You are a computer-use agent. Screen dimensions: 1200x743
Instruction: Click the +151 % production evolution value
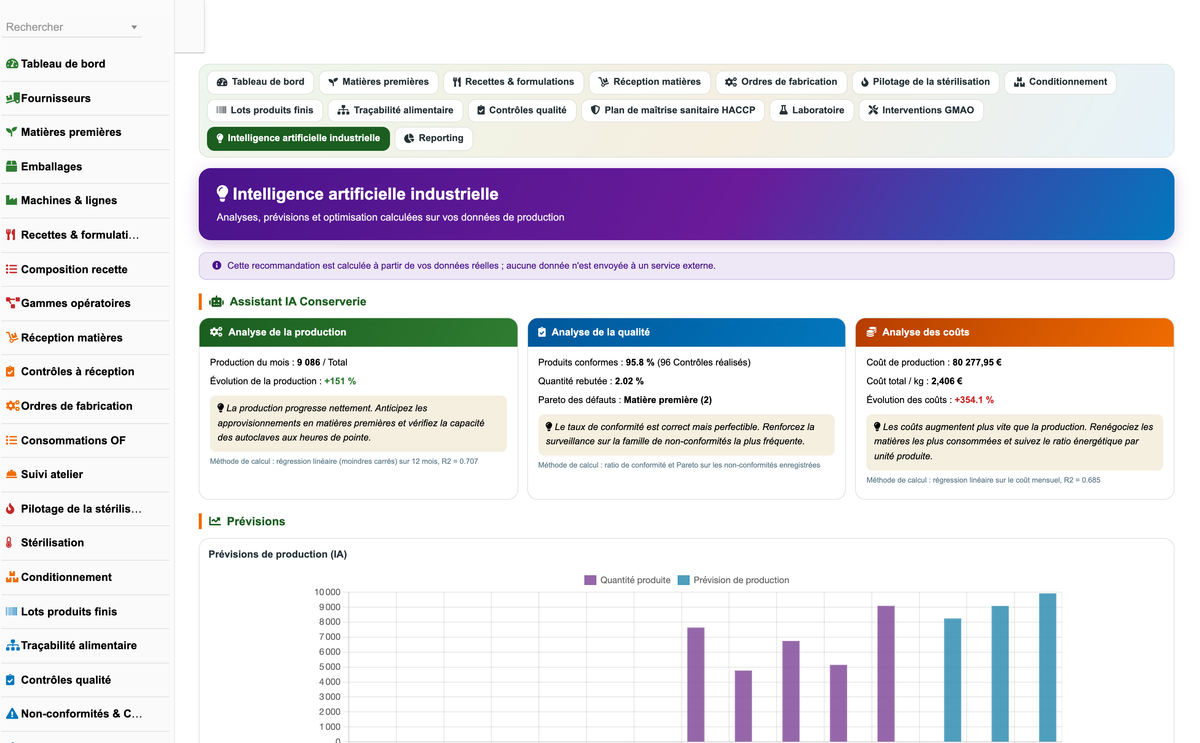(338, 381)
